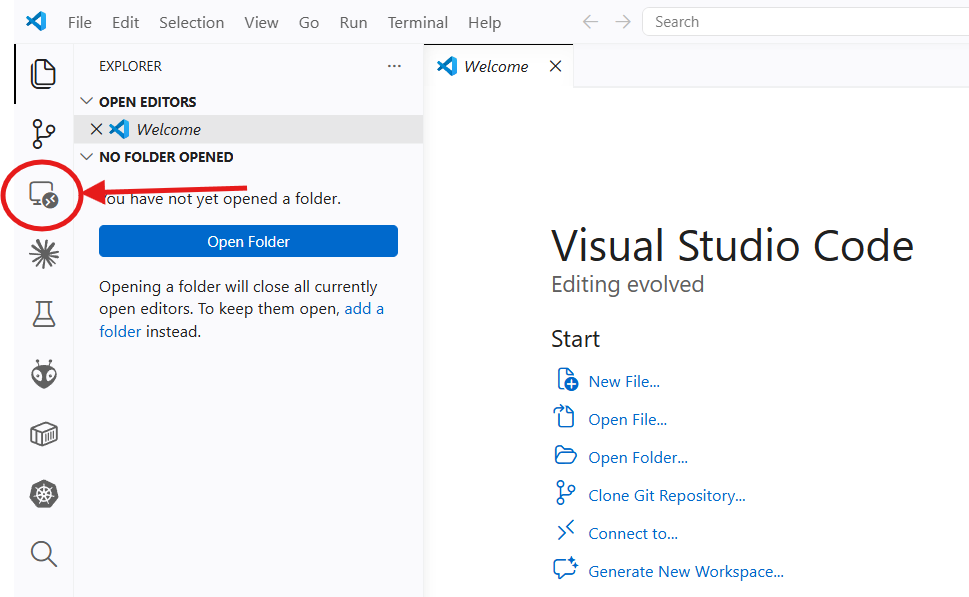Go back with the left arrow
The height and width of the screenshot is (597, 969).
pyautogui.click(x=590, y=22)
